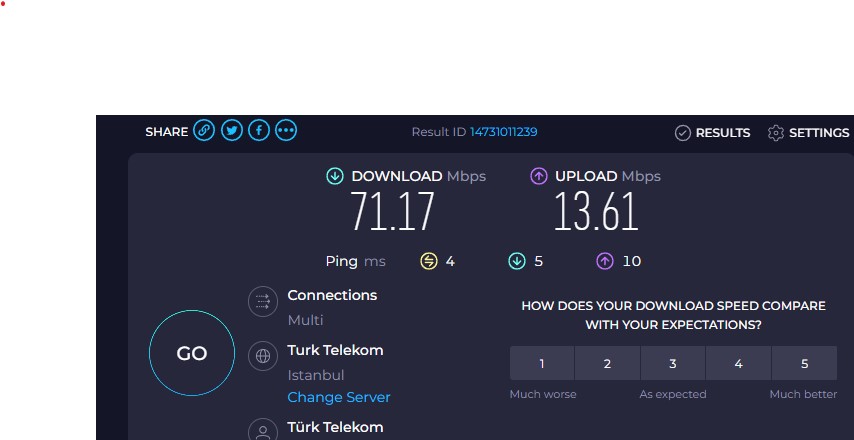Click the results checkmark icon
The width and height of the screenshot is (854, 440).
pyautogui.click(x=682, y=133)
